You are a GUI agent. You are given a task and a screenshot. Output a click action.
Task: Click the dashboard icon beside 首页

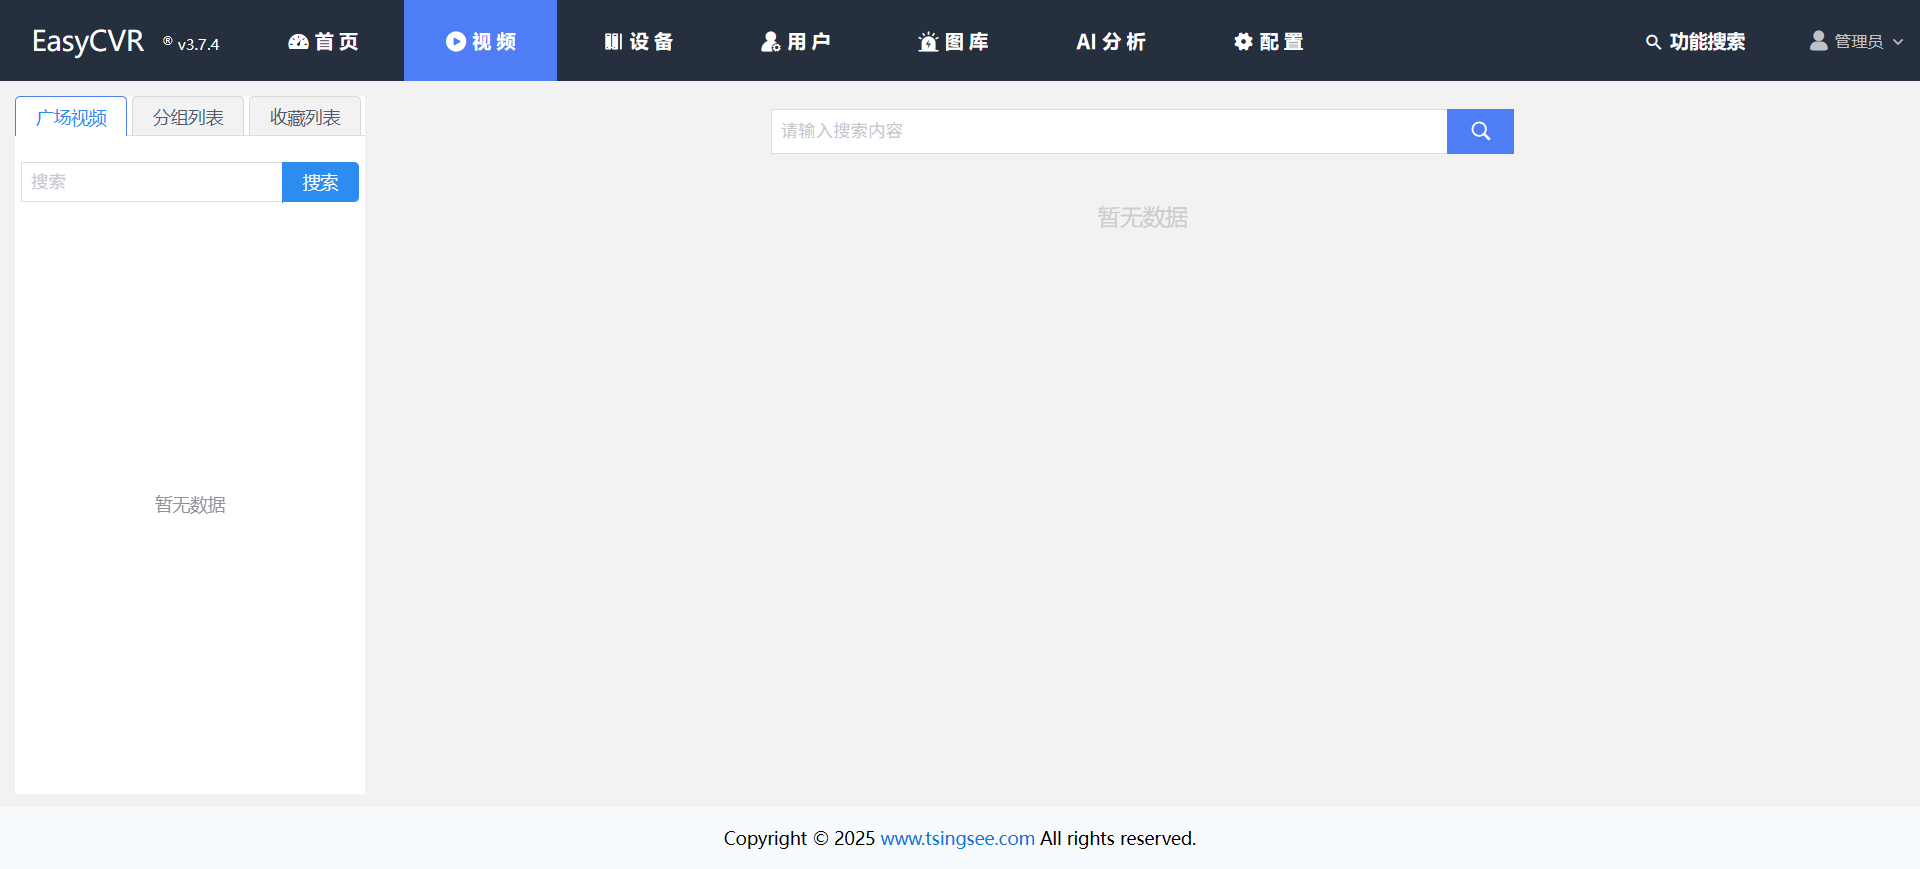(x=298, y=42)
